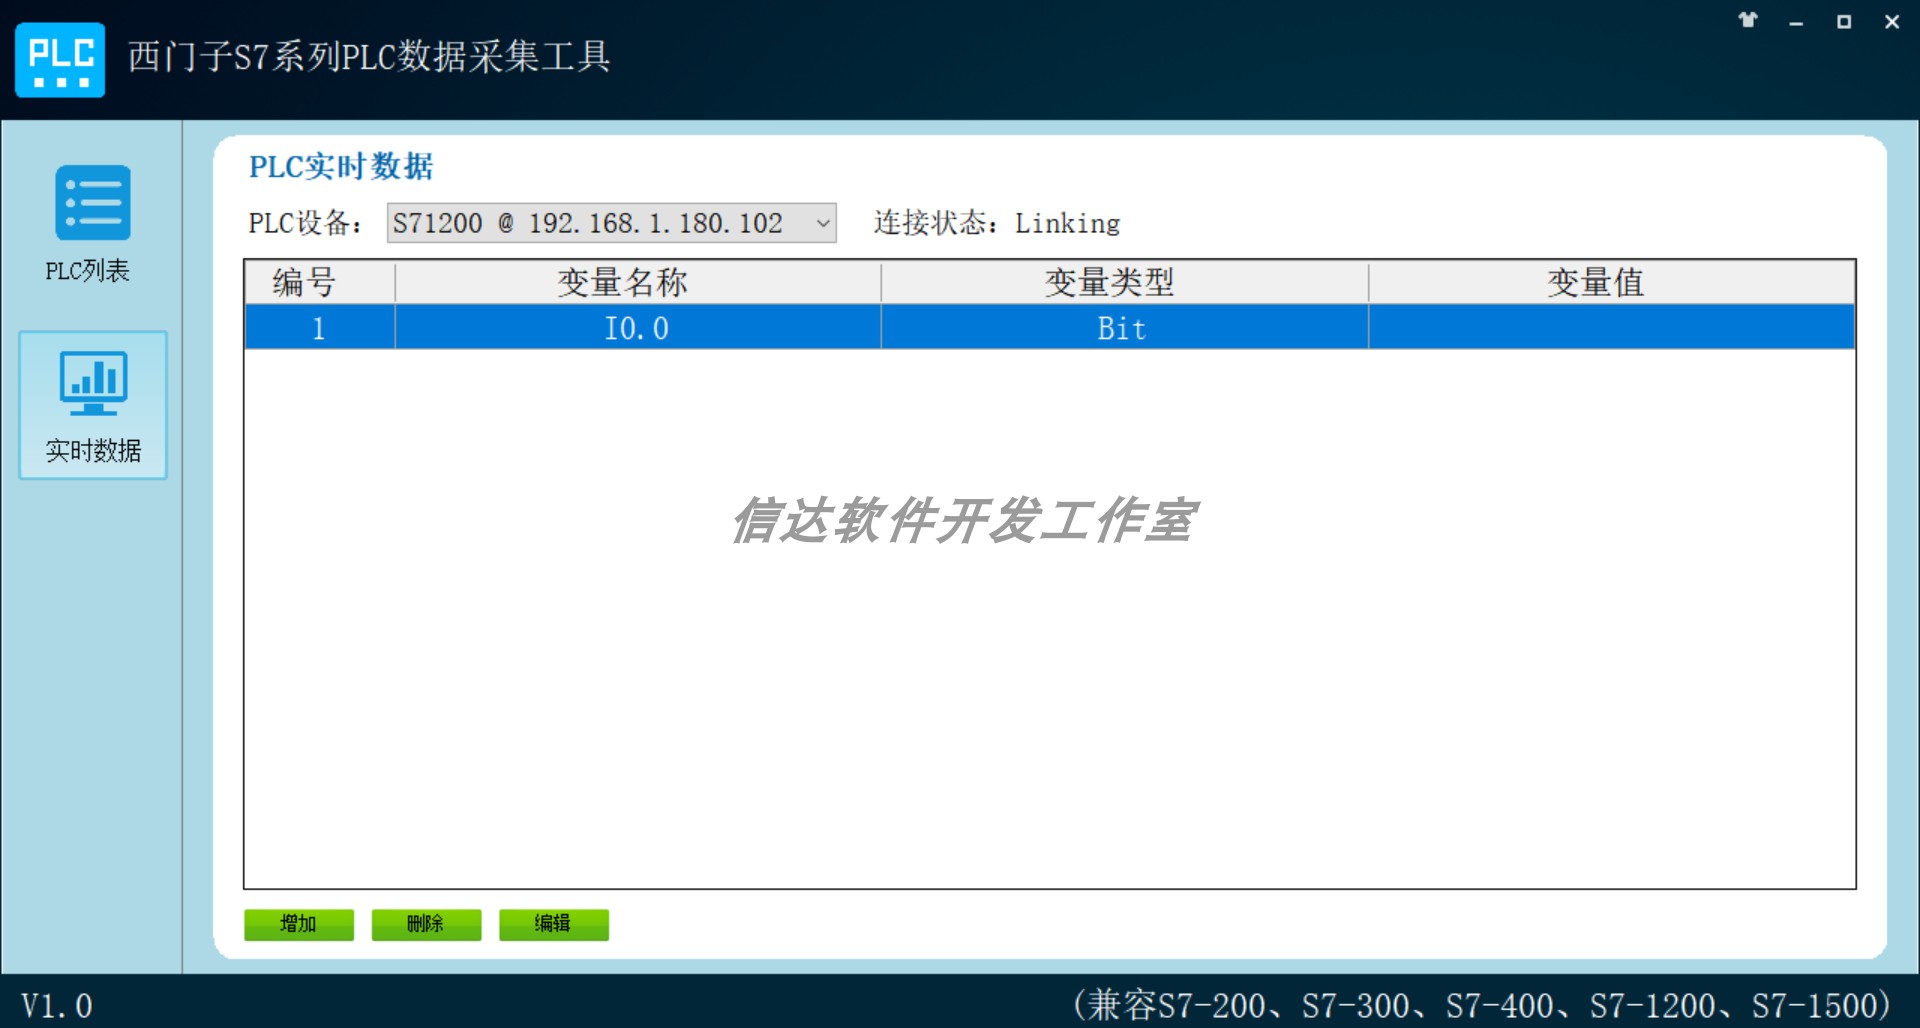1920x1028 pixels.
Task: Select row number 1 cell
Action: (x=320, y=328)
